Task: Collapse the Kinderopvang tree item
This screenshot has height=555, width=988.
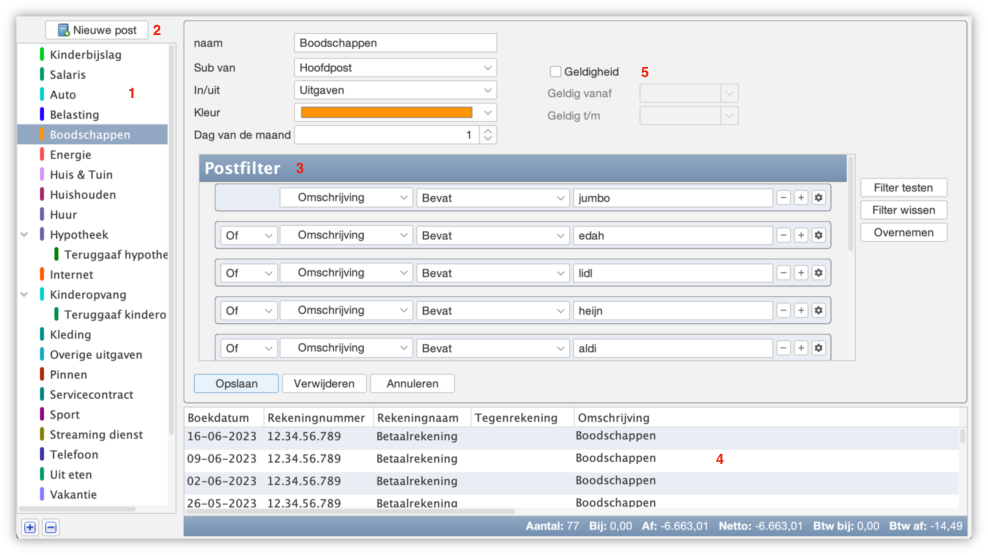Action: pos(25,295)
